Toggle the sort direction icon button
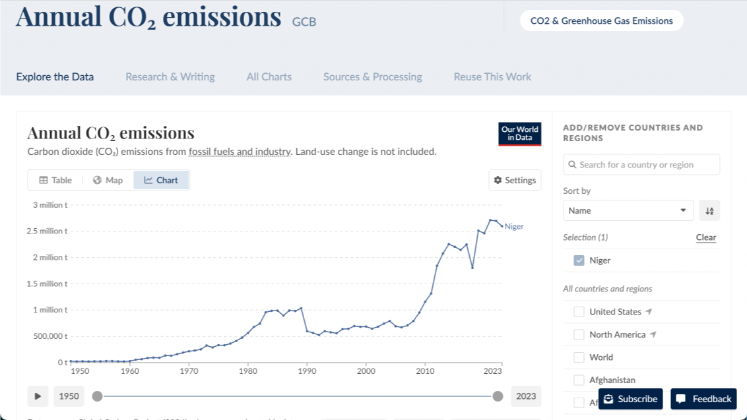Image resolution: width=747 pixels, height=420 pixels. tap(709, 211)
